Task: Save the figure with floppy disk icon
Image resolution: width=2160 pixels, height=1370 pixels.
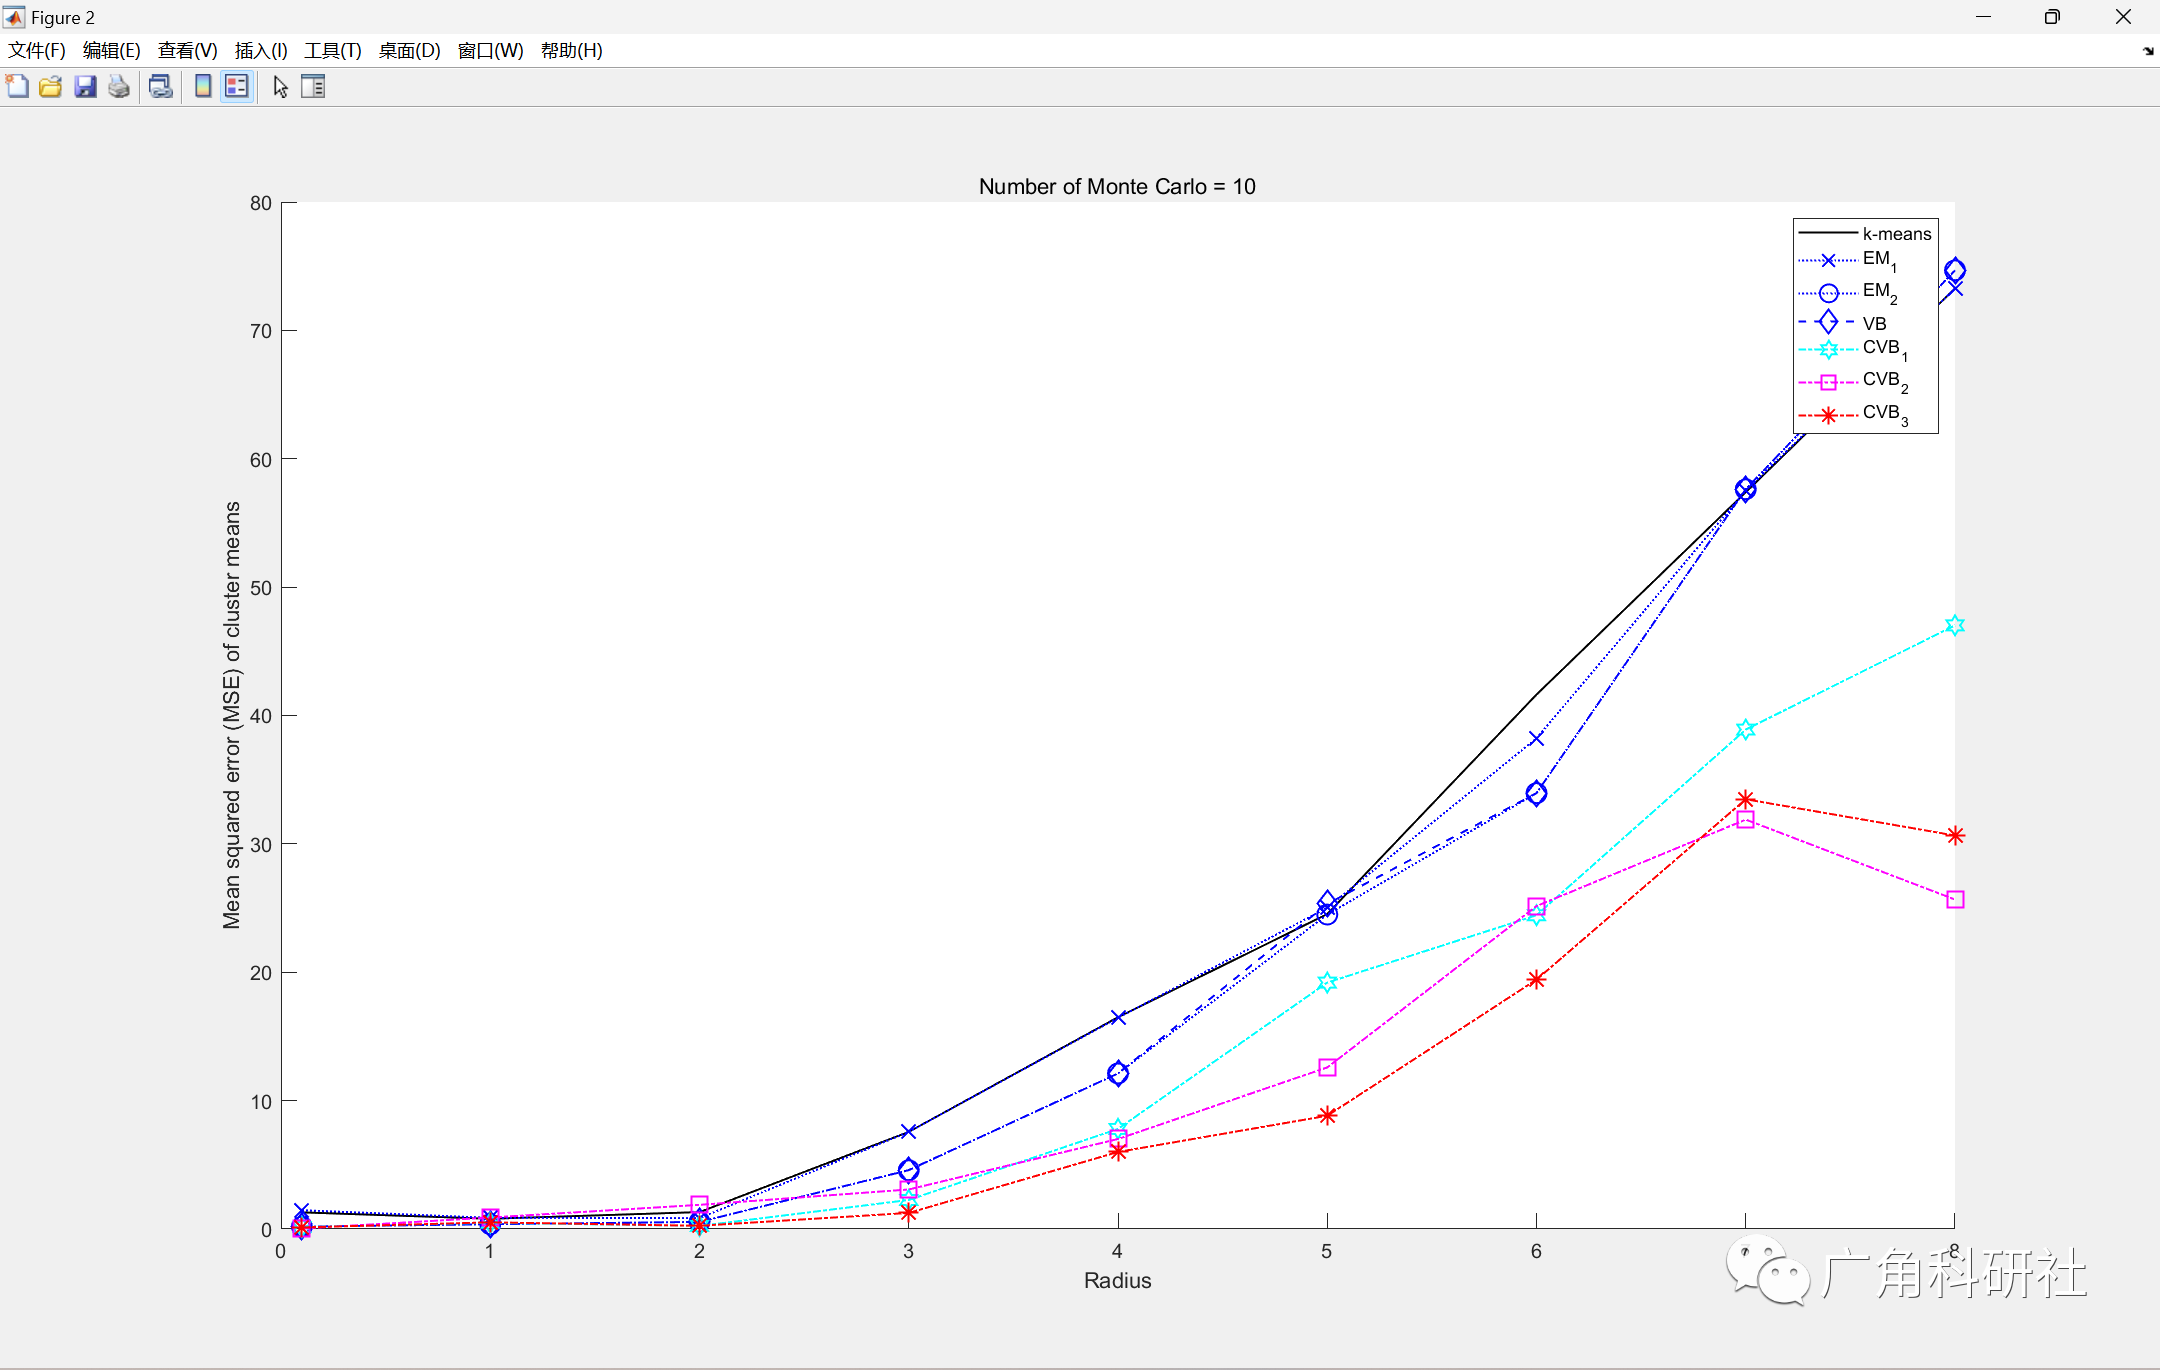Action: coord(85,87)
